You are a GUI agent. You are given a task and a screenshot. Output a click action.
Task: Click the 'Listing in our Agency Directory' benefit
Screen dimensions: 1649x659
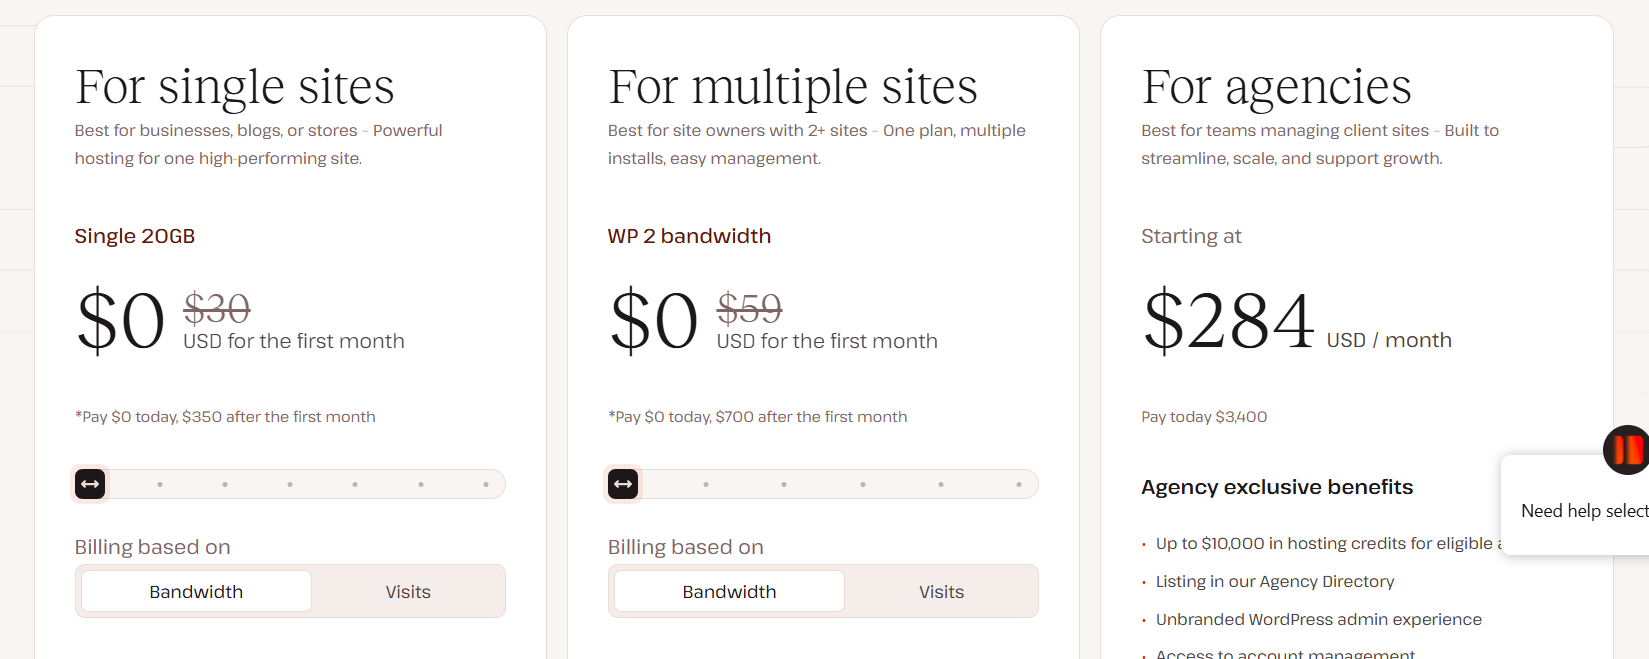tap(1275, 581)
